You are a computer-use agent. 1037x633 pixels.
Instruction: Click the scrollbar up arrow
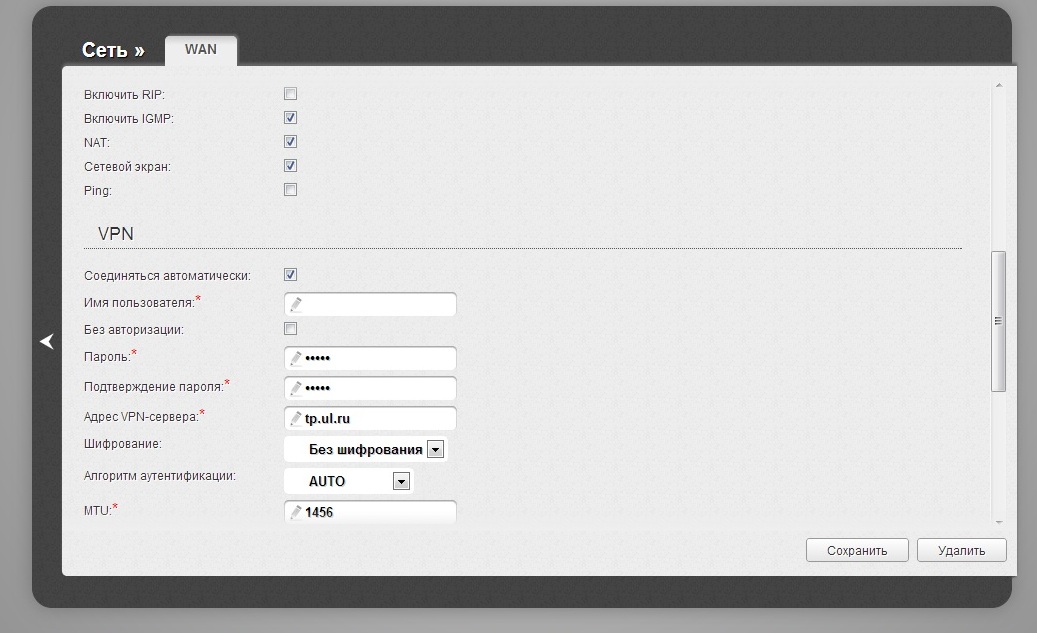[999, 86]
